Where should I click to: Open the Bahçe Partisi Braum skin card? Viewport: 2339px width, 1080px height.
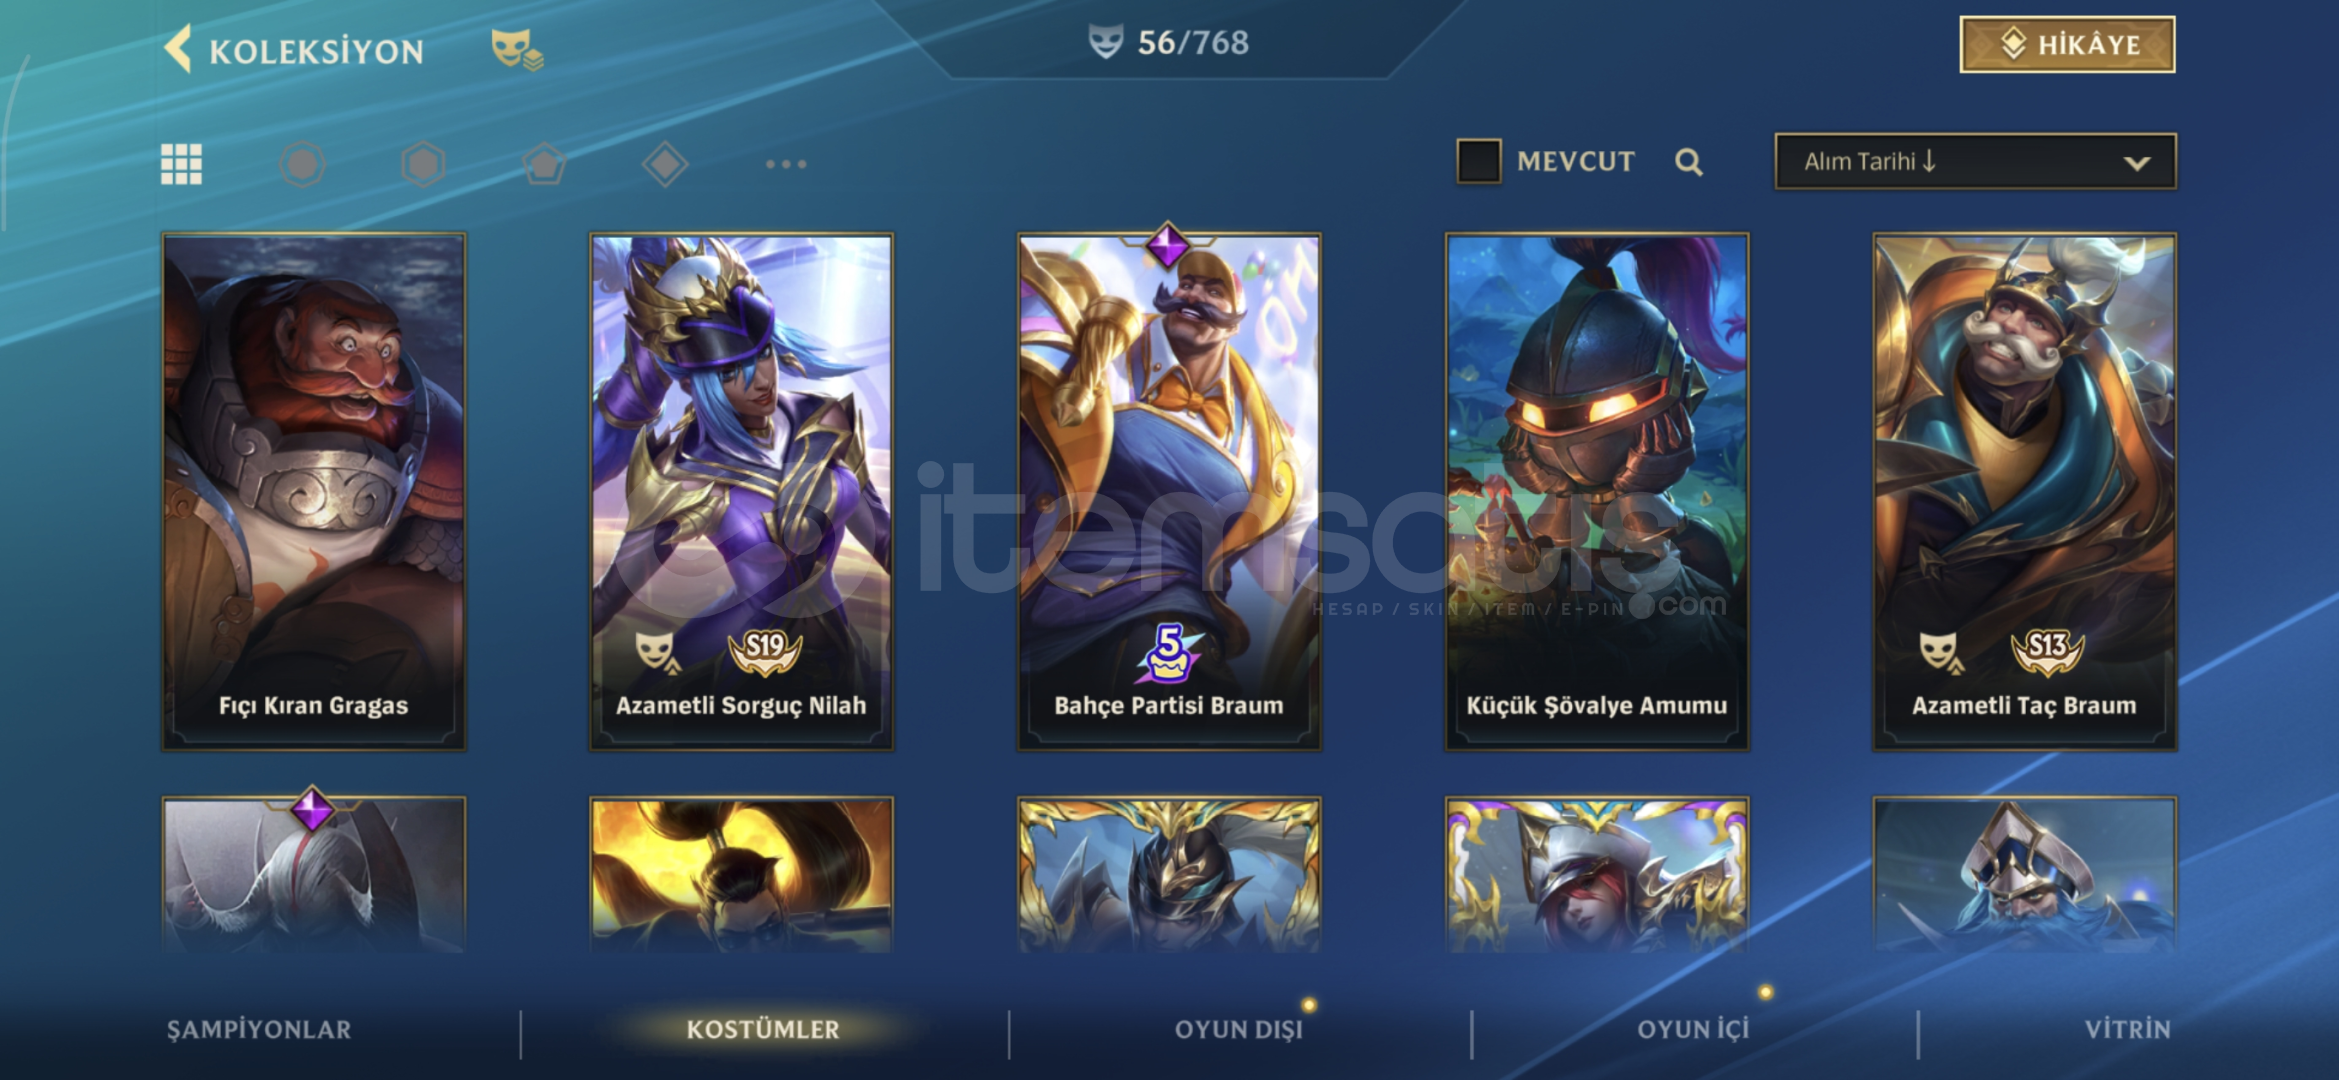(1169, 492)
